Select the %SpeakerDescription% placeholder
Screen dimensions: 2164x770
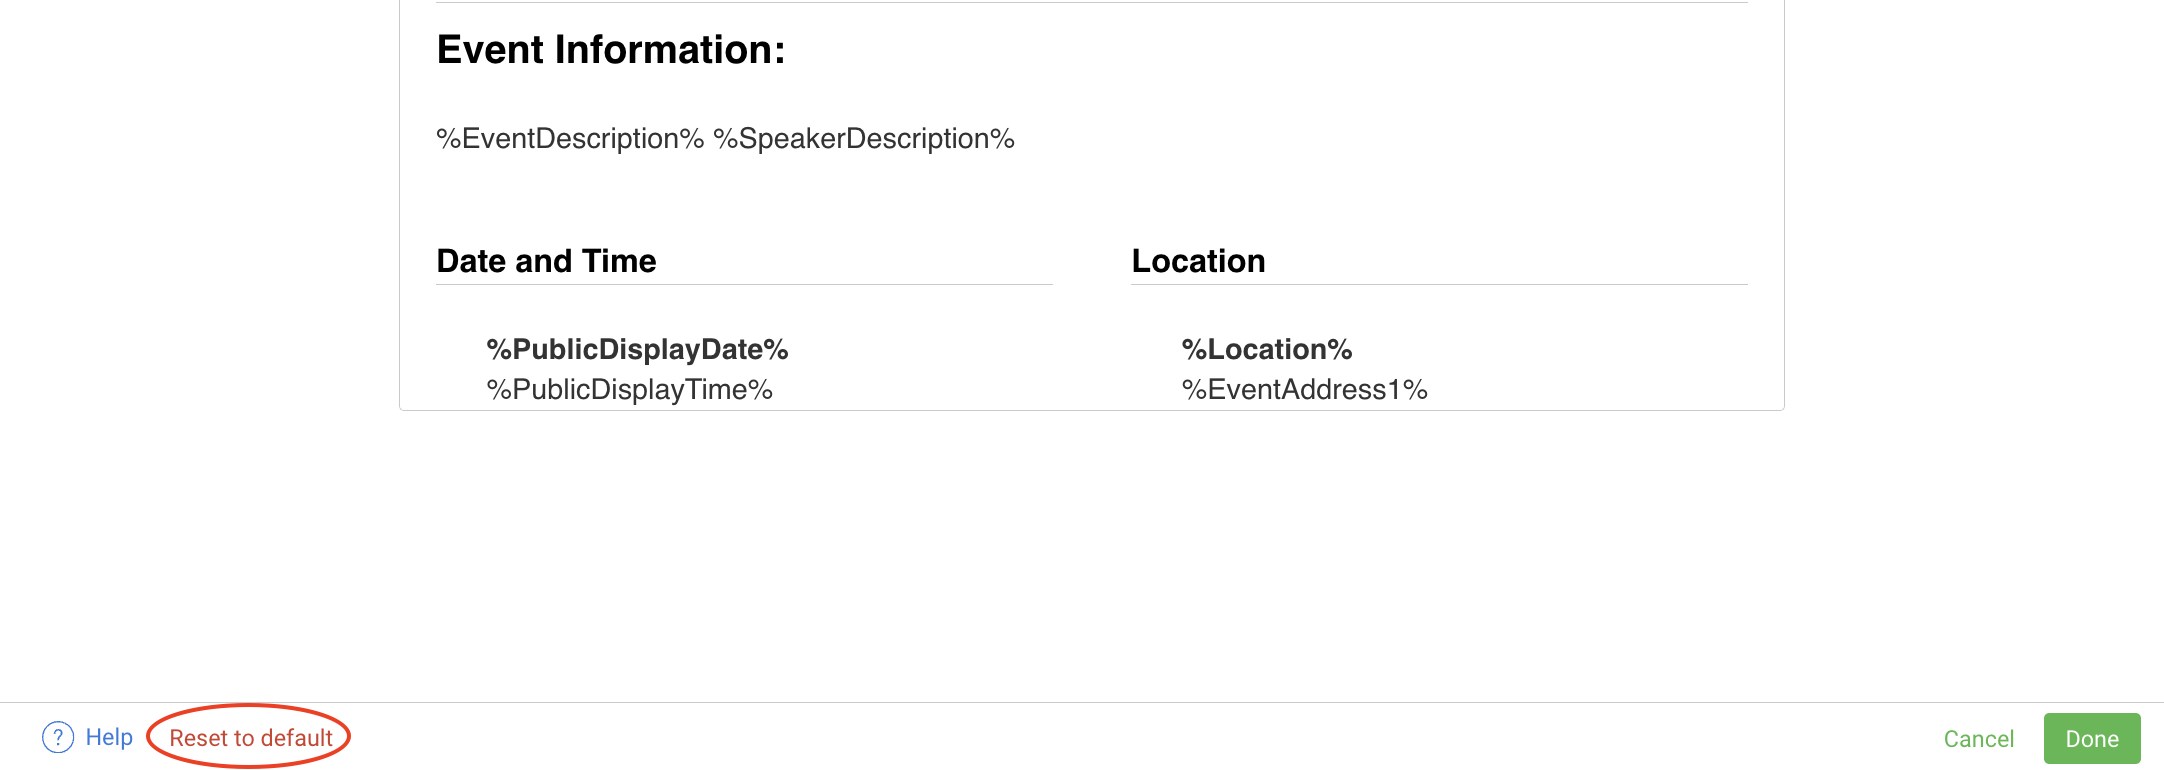[x=864, y=139]
